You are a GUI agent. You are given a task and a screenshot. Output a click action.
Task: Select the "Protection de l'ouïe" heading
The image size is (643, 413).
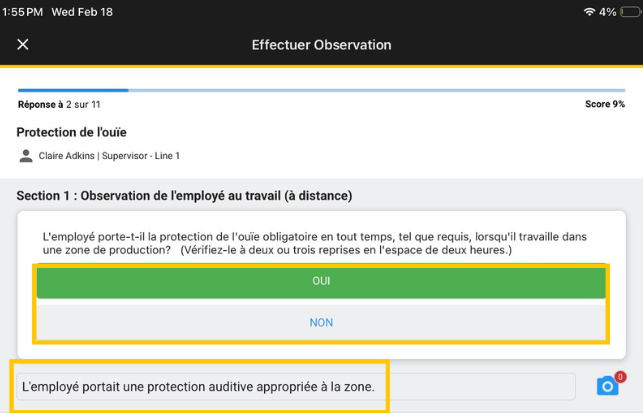tap(71, 132)
